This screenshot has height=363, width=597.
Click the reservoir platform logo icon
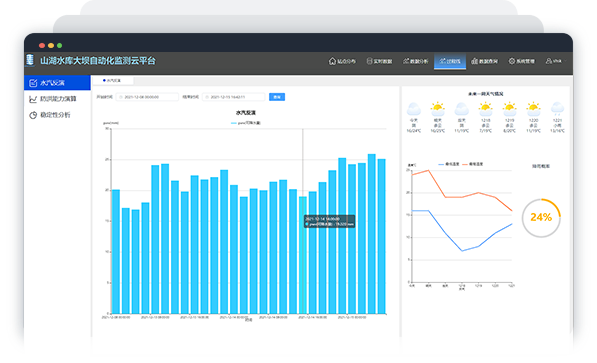tap(30, 60)
